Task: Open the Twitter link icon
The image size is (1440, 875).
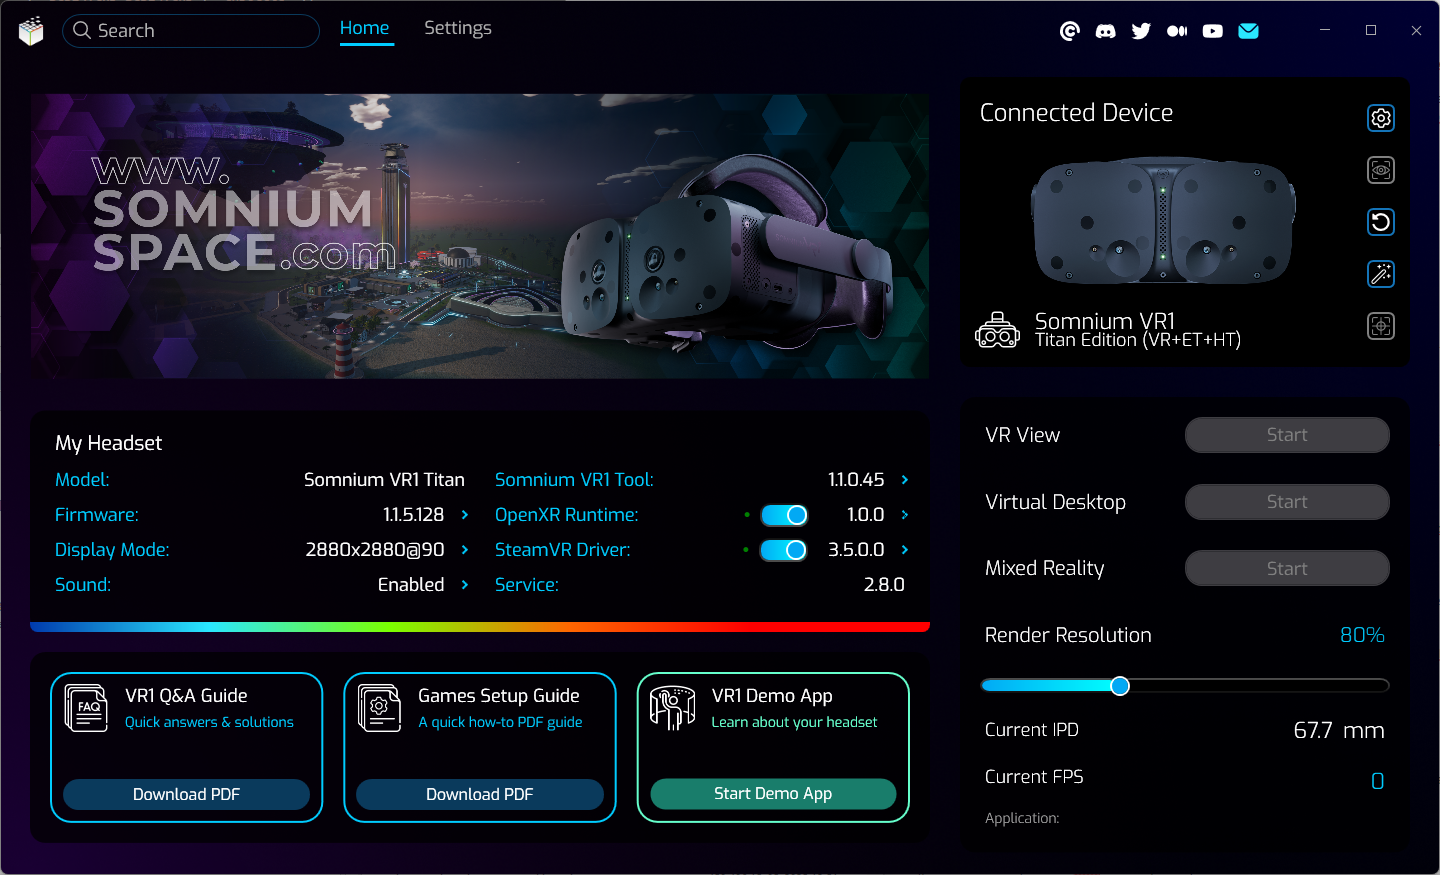Action: pos(1141,31)
